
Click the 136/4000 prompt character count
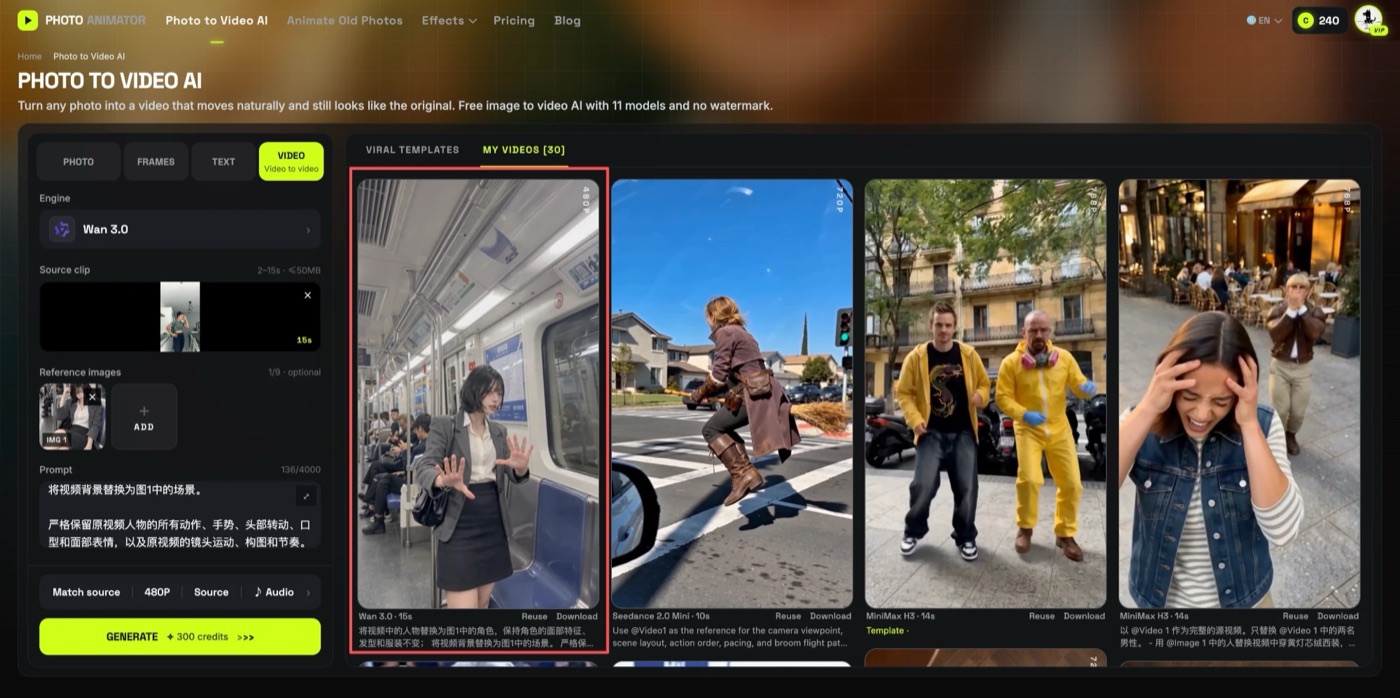pyautogui.click(x=301, y=470)
